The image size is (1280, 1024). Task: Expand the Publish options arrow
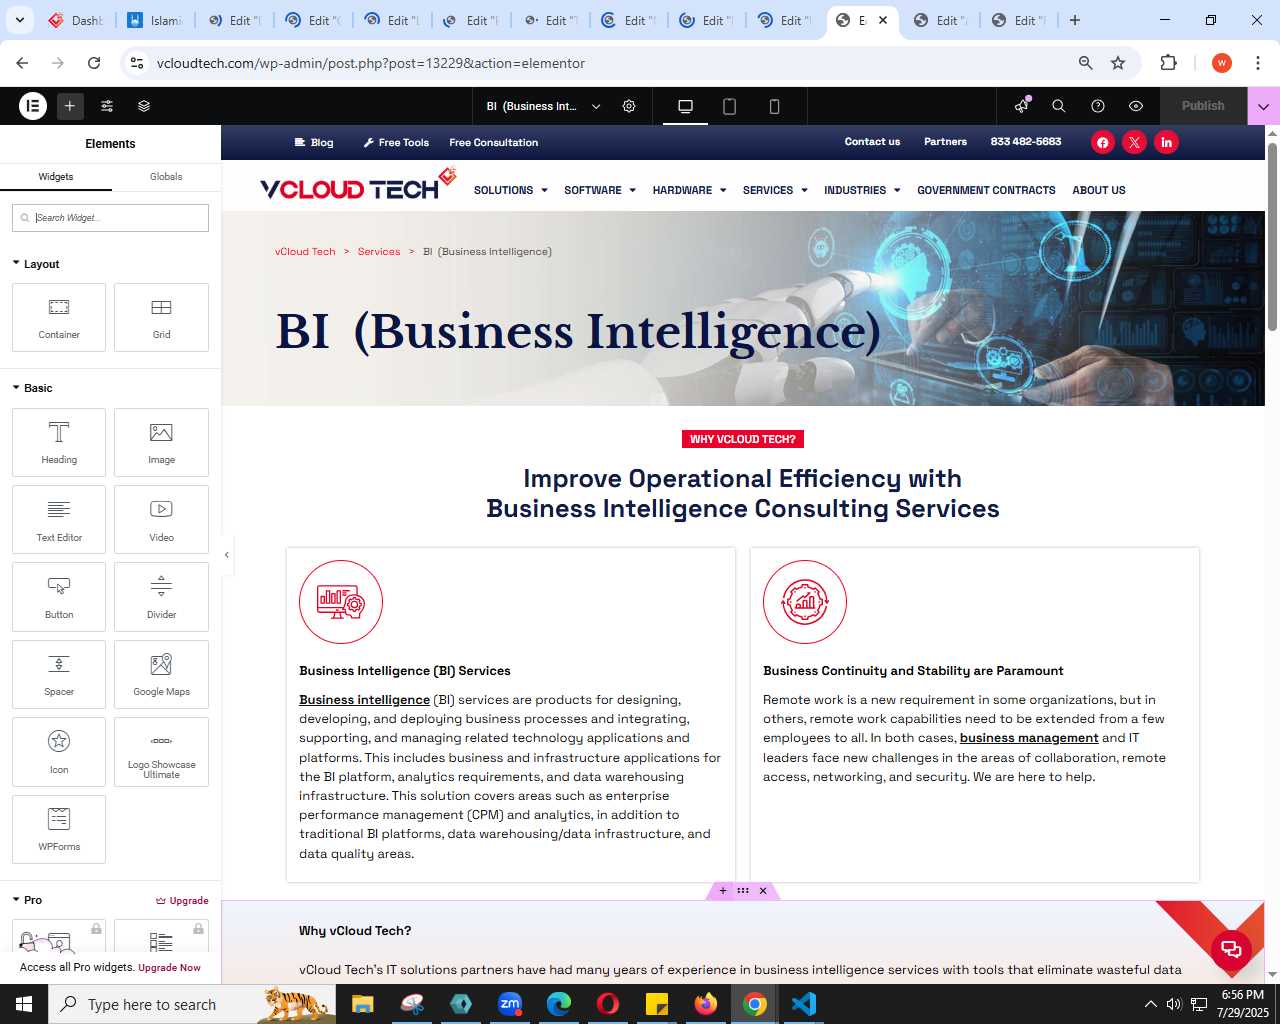click(x=1263, y=105)
